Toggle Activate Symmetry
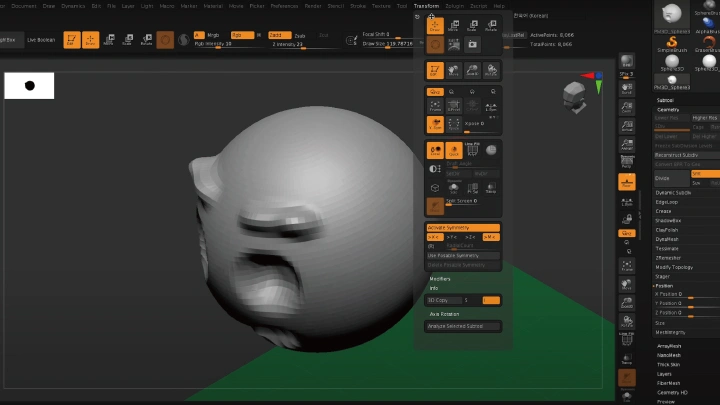The height and width of the screenshot is (405, 720). coord(463,228)
